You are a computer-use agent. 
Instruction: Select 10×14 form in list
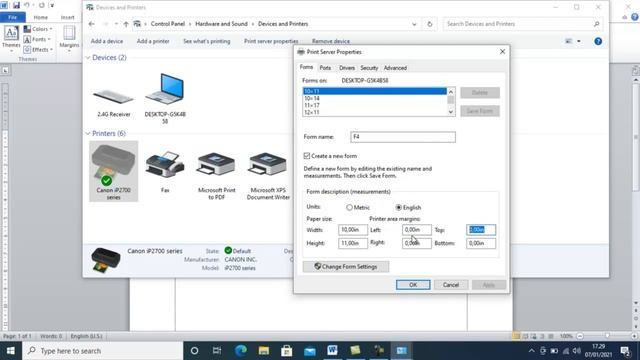(375, 98)
